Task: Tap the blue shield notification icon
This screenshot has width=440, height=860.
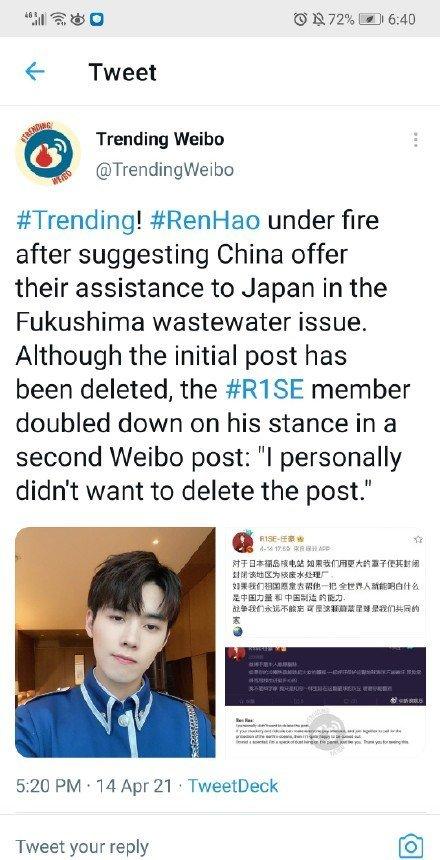Action: (97, 19)
